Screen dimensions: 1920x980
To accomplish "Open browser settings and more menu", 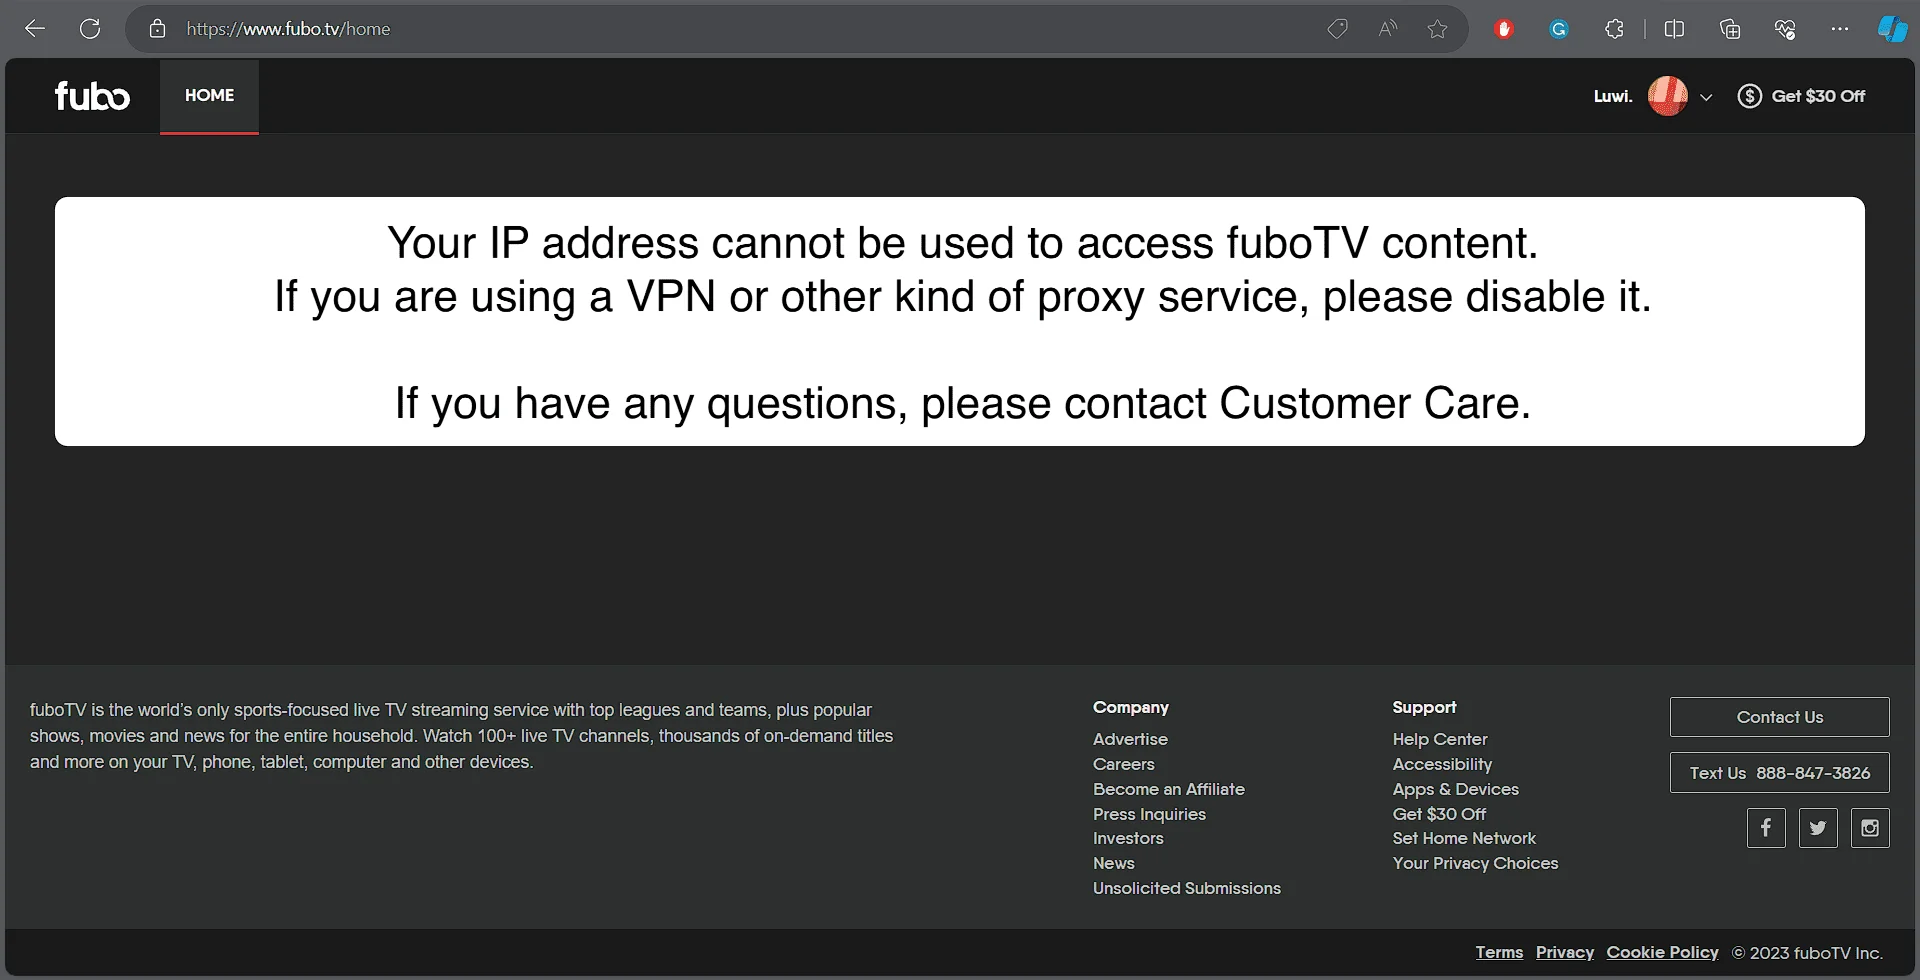I will click(1840, 29).
